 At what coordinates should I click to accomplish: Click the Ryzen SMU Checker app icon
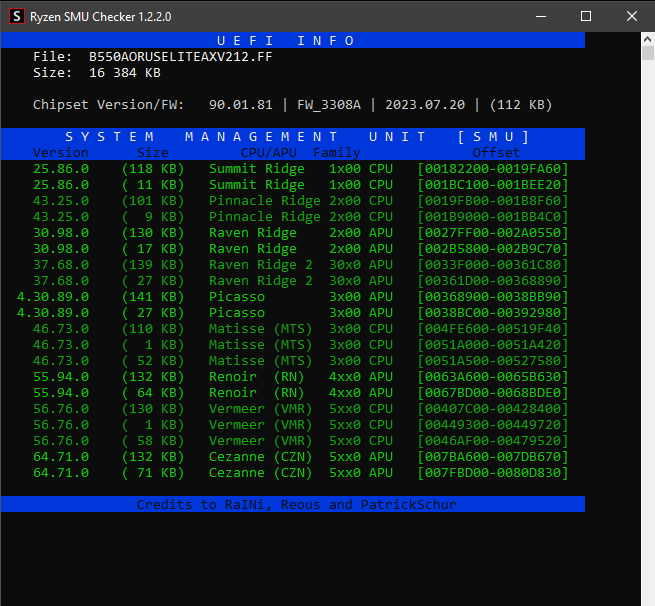coord(17,17)
